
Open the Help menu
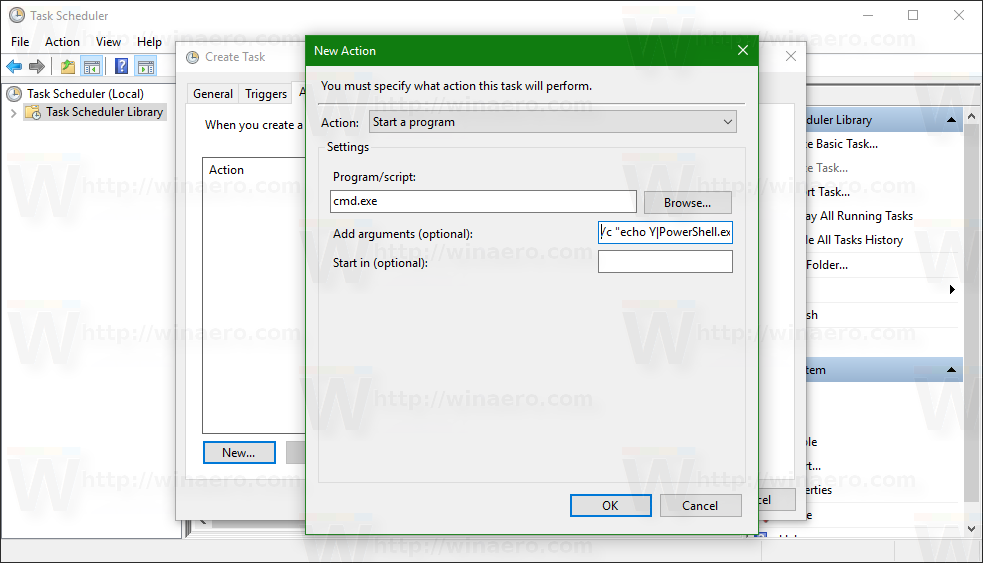pos(149,42)
